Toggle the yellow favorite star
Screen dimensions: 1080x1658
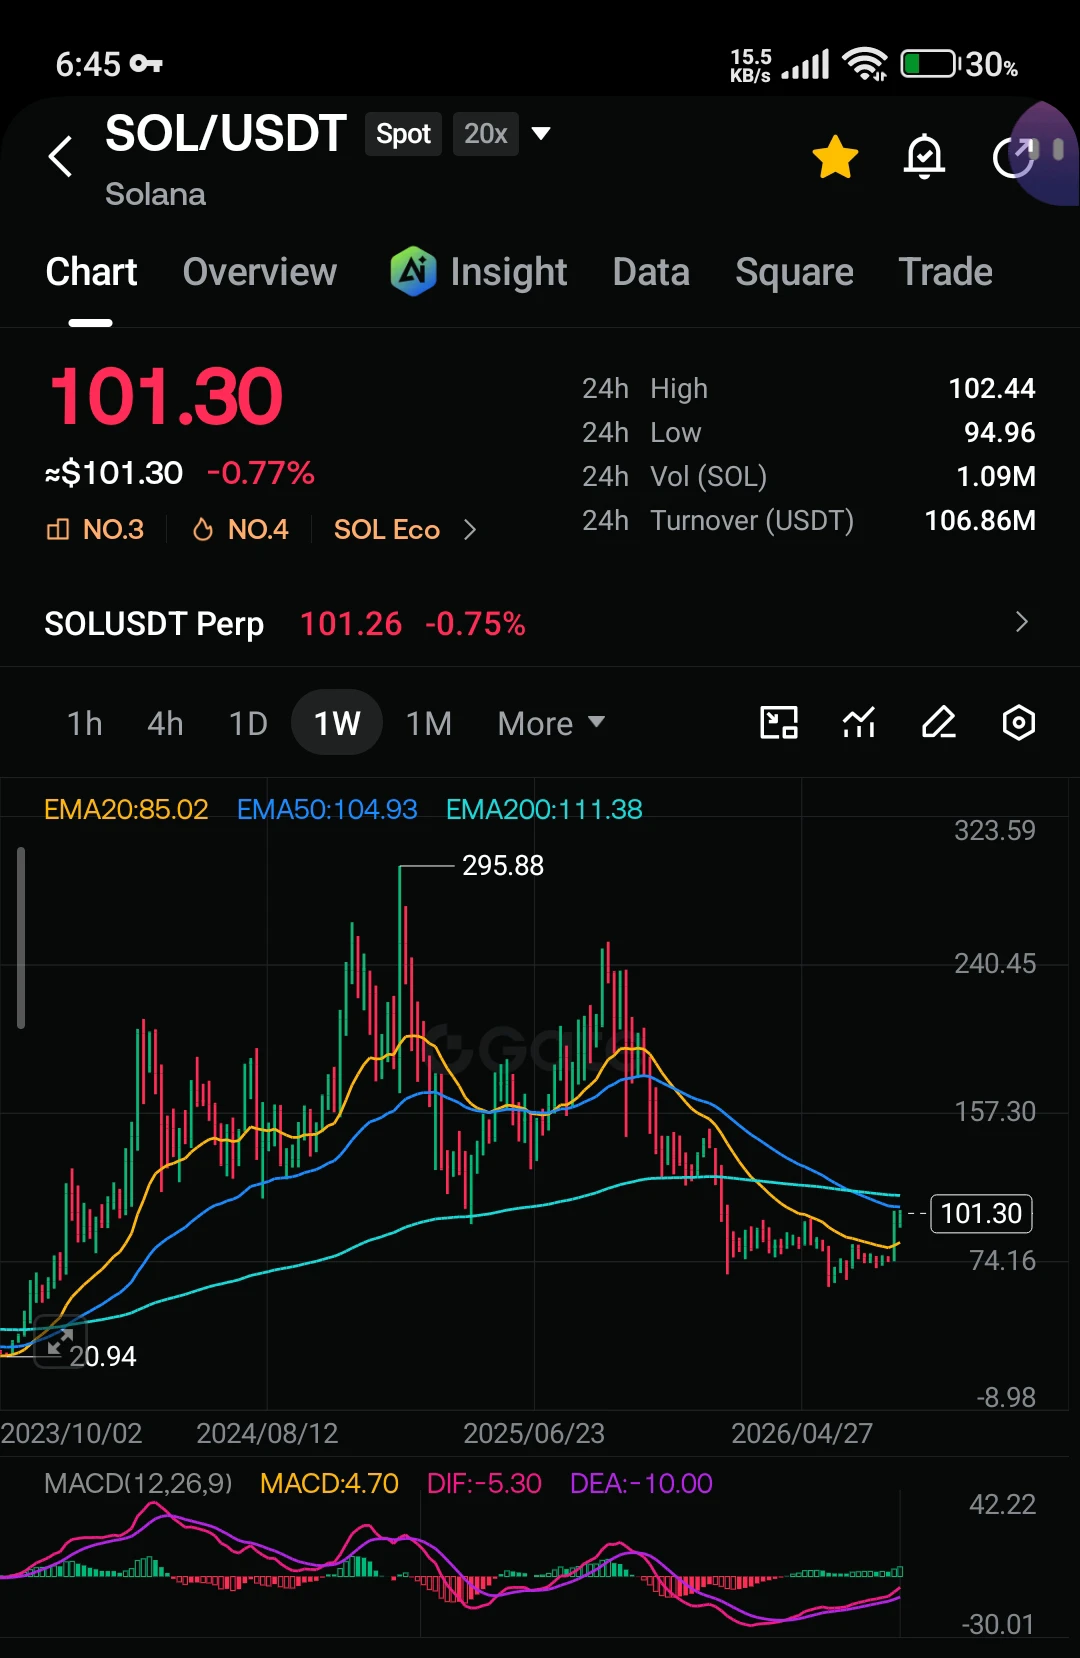click(835, 157)
